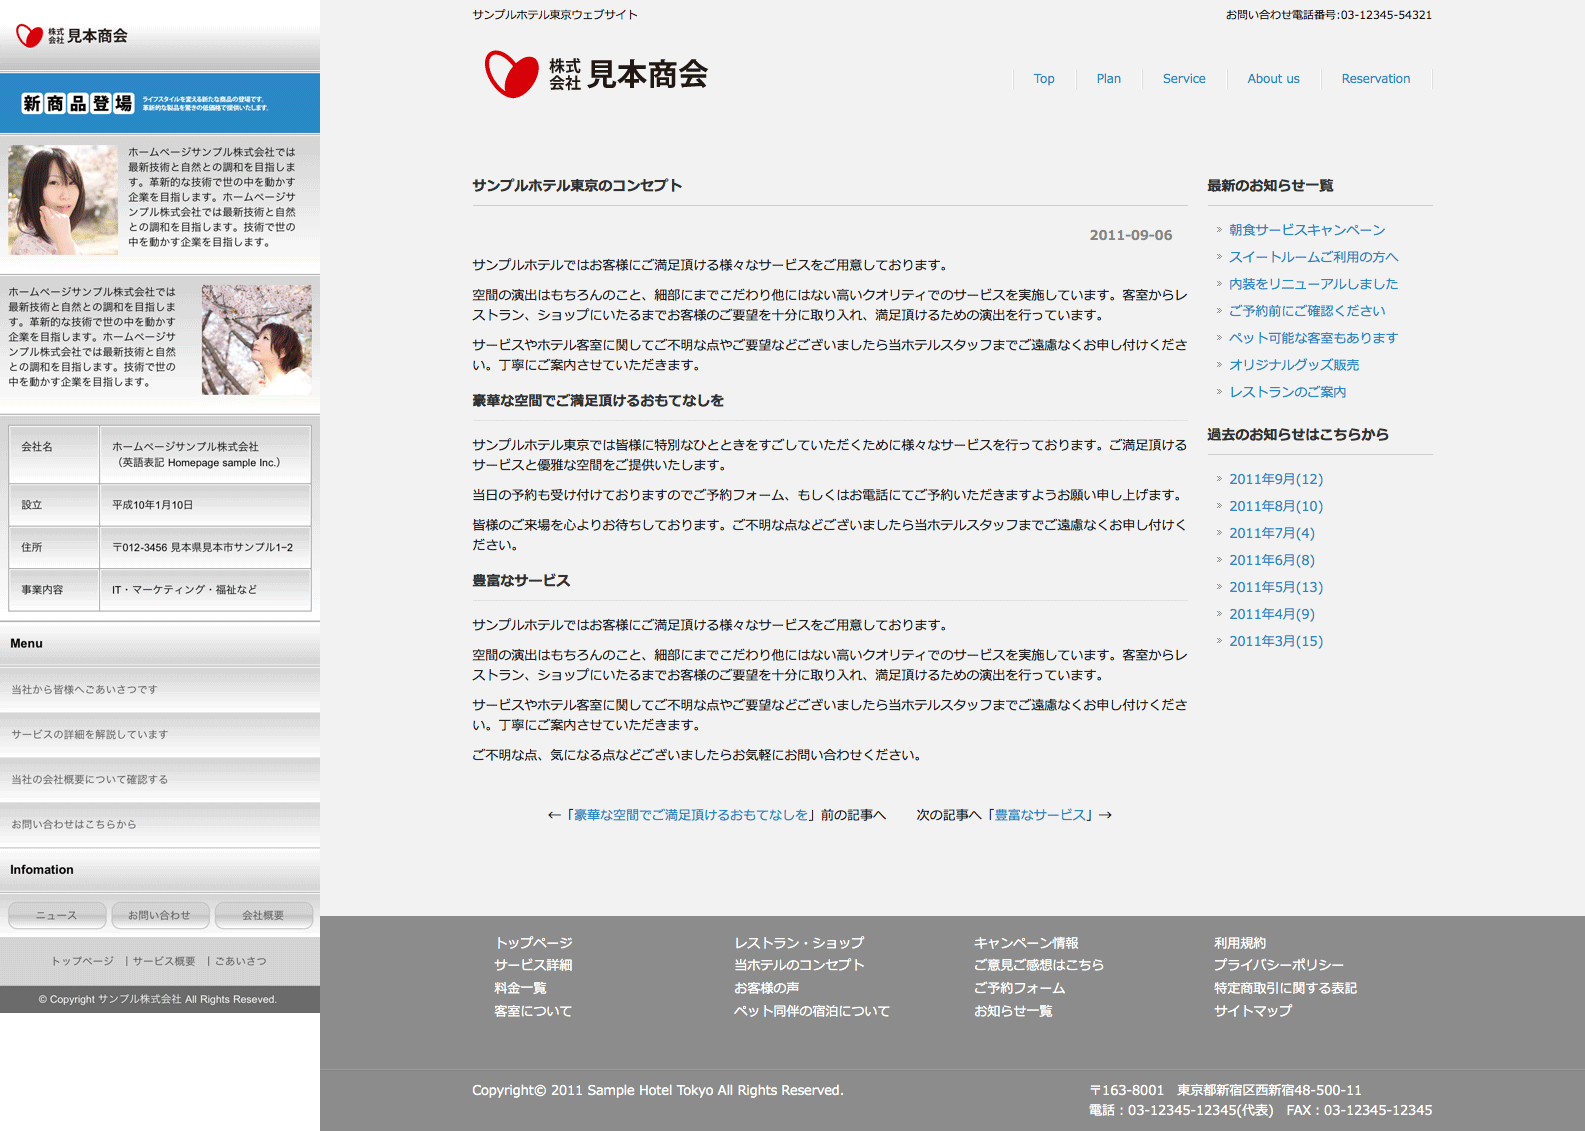The width and height of the screenshot is (1585, 1131).
Task: Open ペット可能な客室もあります news link
Action: coord(1313,338)
